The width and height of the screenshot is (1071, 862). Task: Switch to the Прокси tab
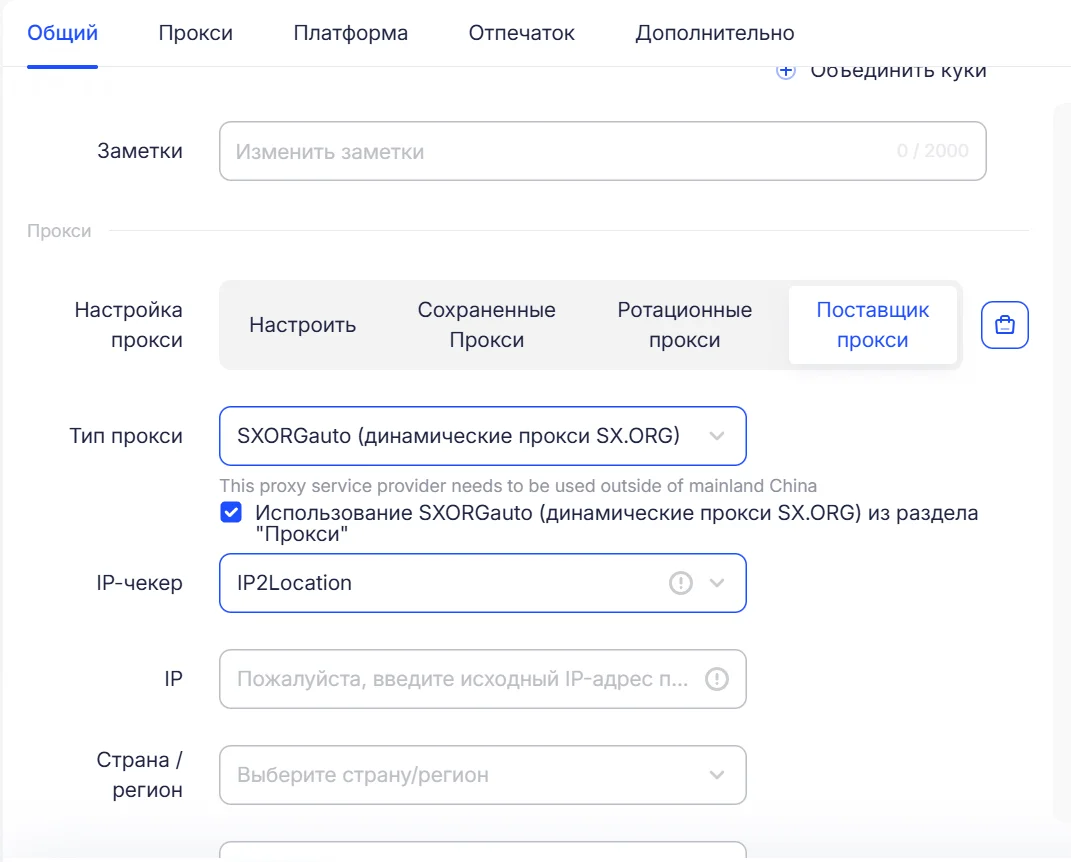[195, 33]
